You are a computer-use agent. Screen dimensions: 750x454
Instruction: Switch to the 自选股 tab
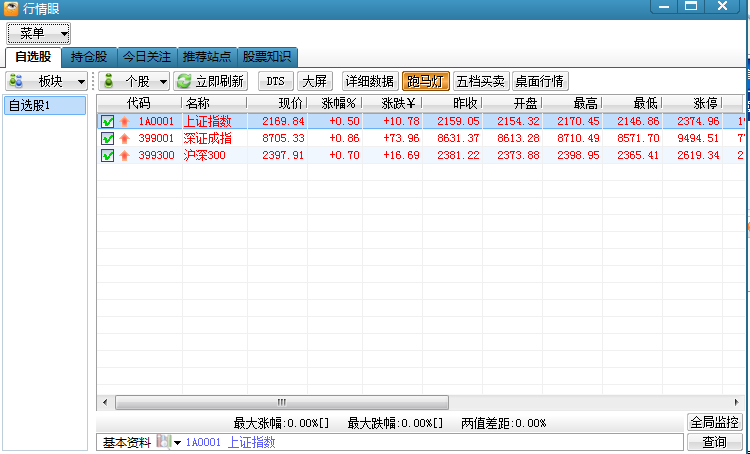coord(33,57)
